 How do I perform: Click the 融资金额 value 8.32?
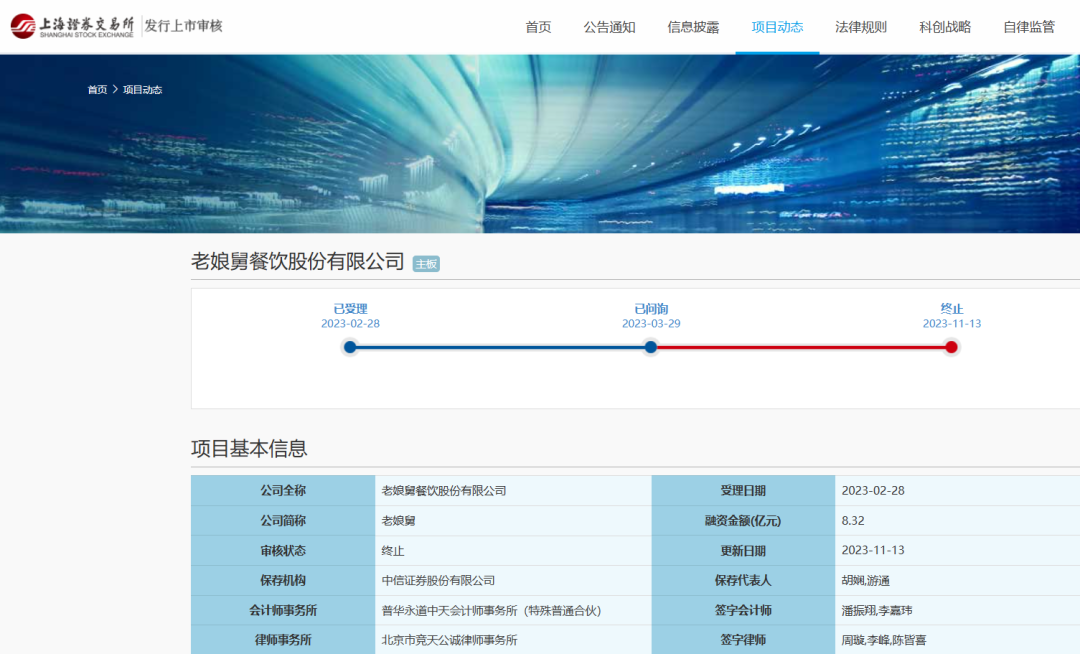tap(850, 520)
